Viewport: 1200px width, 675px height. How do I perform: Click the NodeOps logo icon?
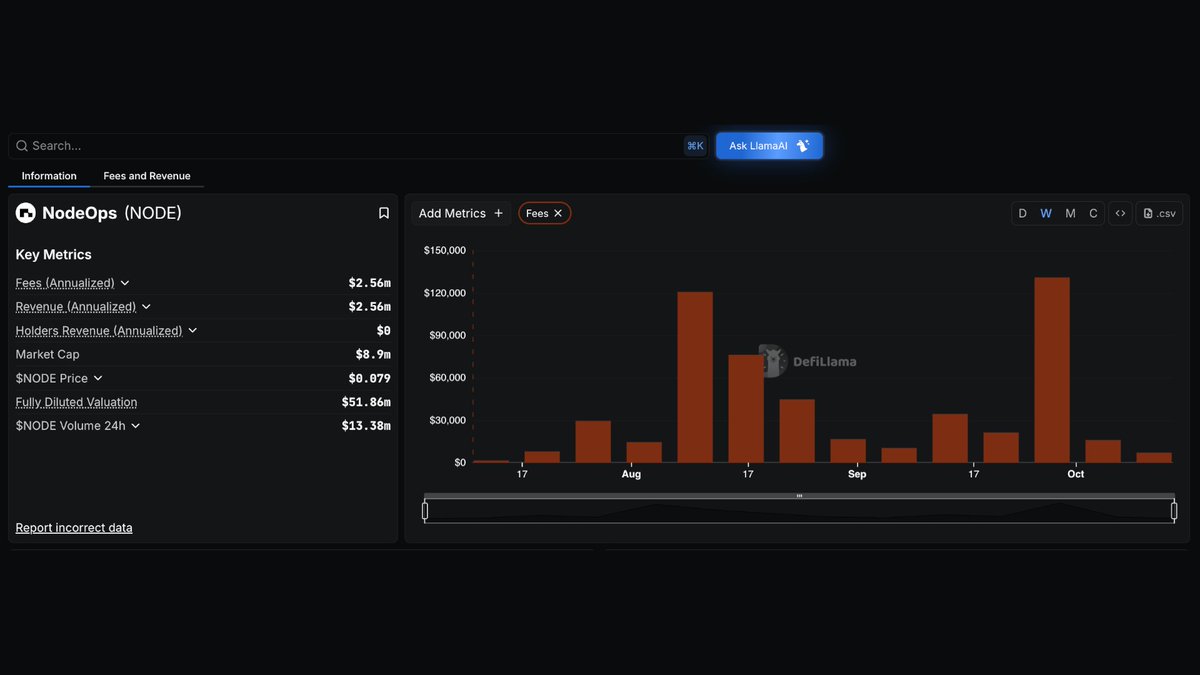tap(25, 213)
